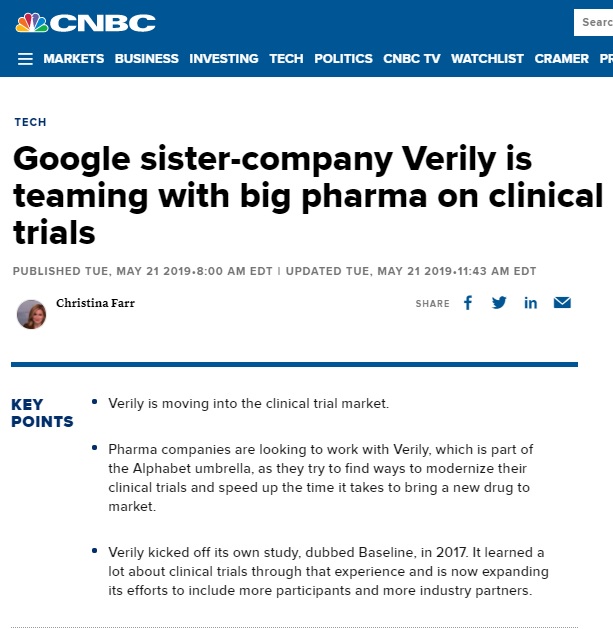Viewport: 613px width, 629px height.
Task: Share article on Facebook
Action: [x=468, y=303]
